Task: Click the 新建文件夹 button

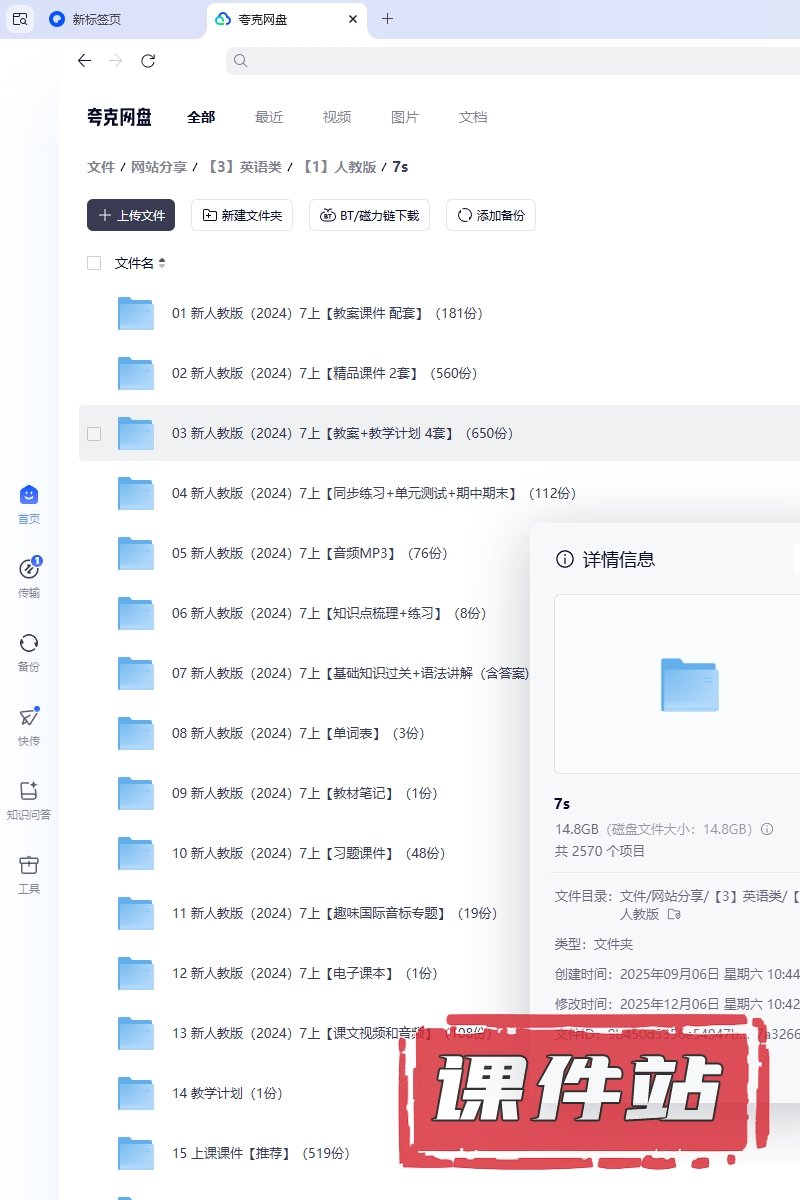Action: point(242,215)
